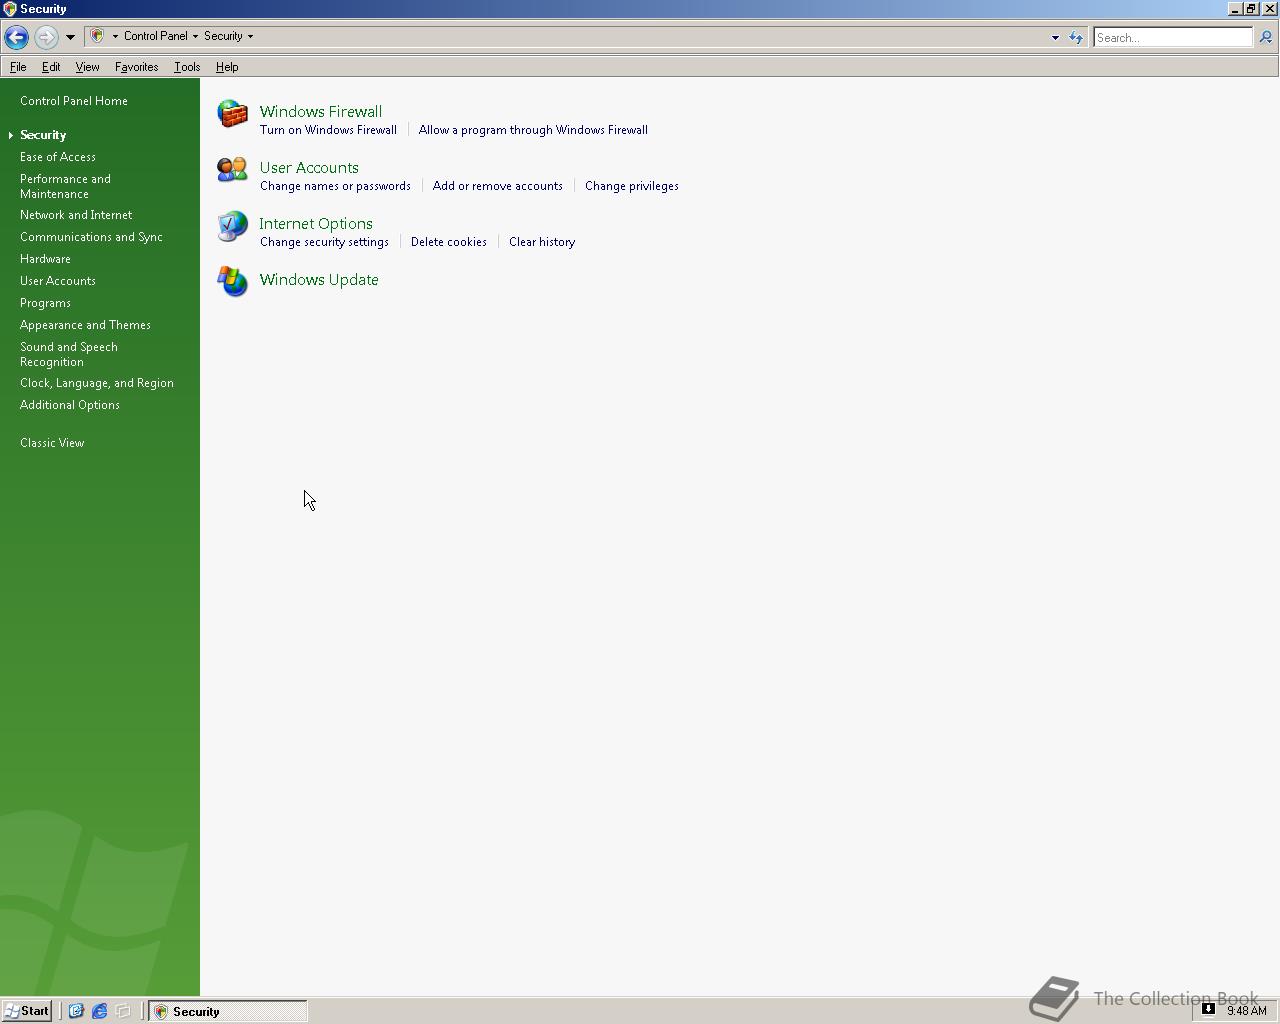Expand the dropdown before Control Panel breadcrumb
Screen dimensions: 1280x1024
coord(115,36)
